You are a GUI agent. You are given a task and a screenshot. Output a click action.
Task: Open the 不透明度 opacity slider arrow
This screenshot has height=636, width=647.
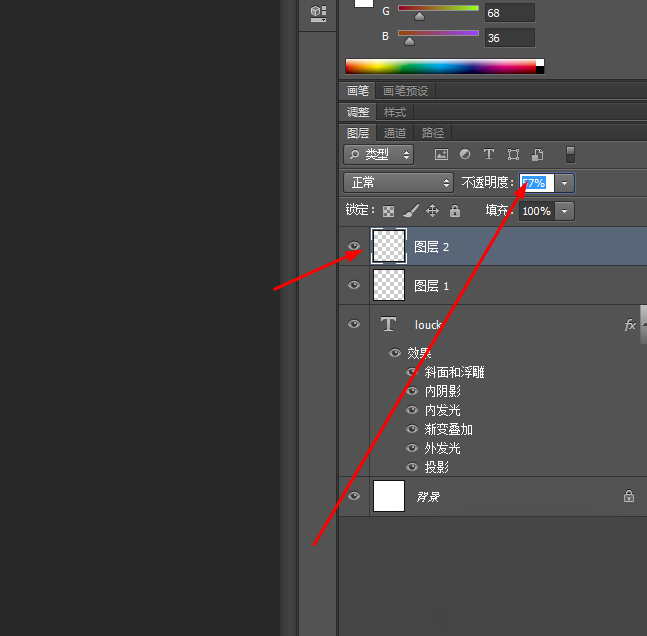pyautogui.click(x=564, y=183)
